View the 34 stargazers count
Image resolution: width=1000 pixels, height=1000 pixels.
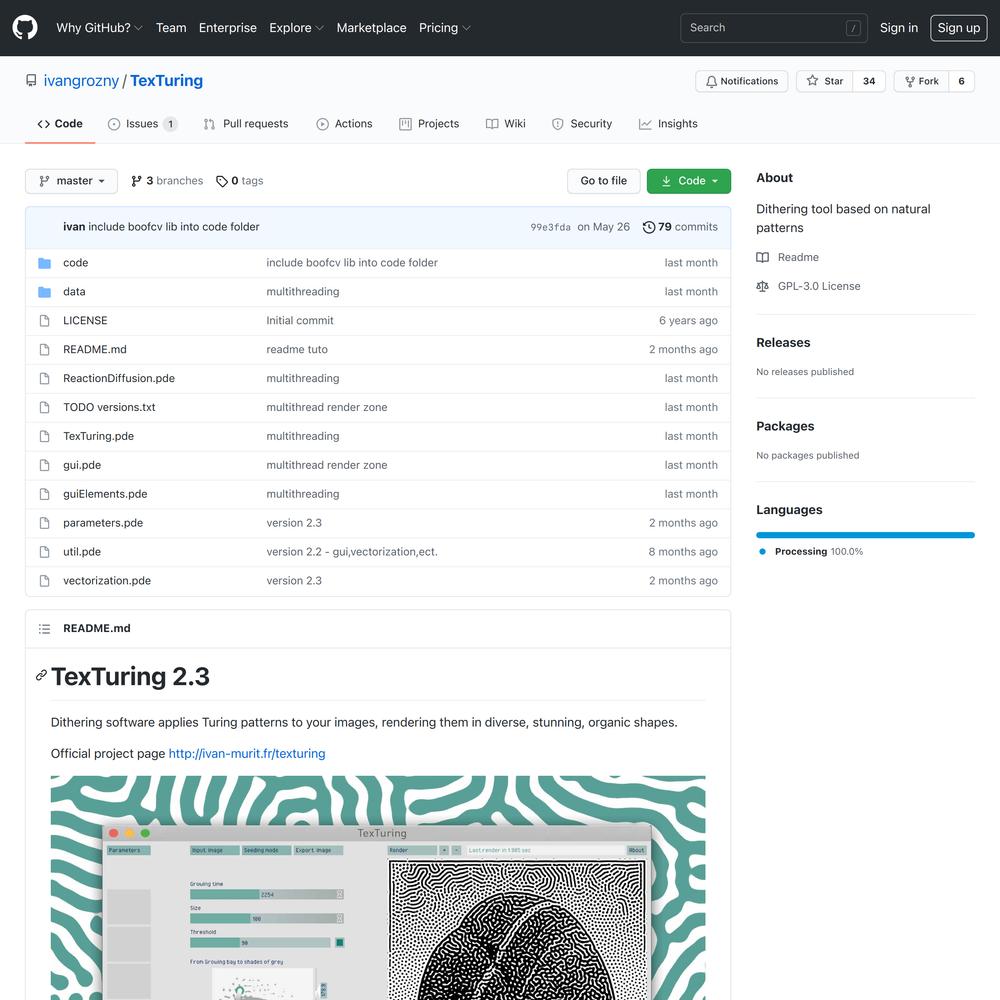click(869, 81)
